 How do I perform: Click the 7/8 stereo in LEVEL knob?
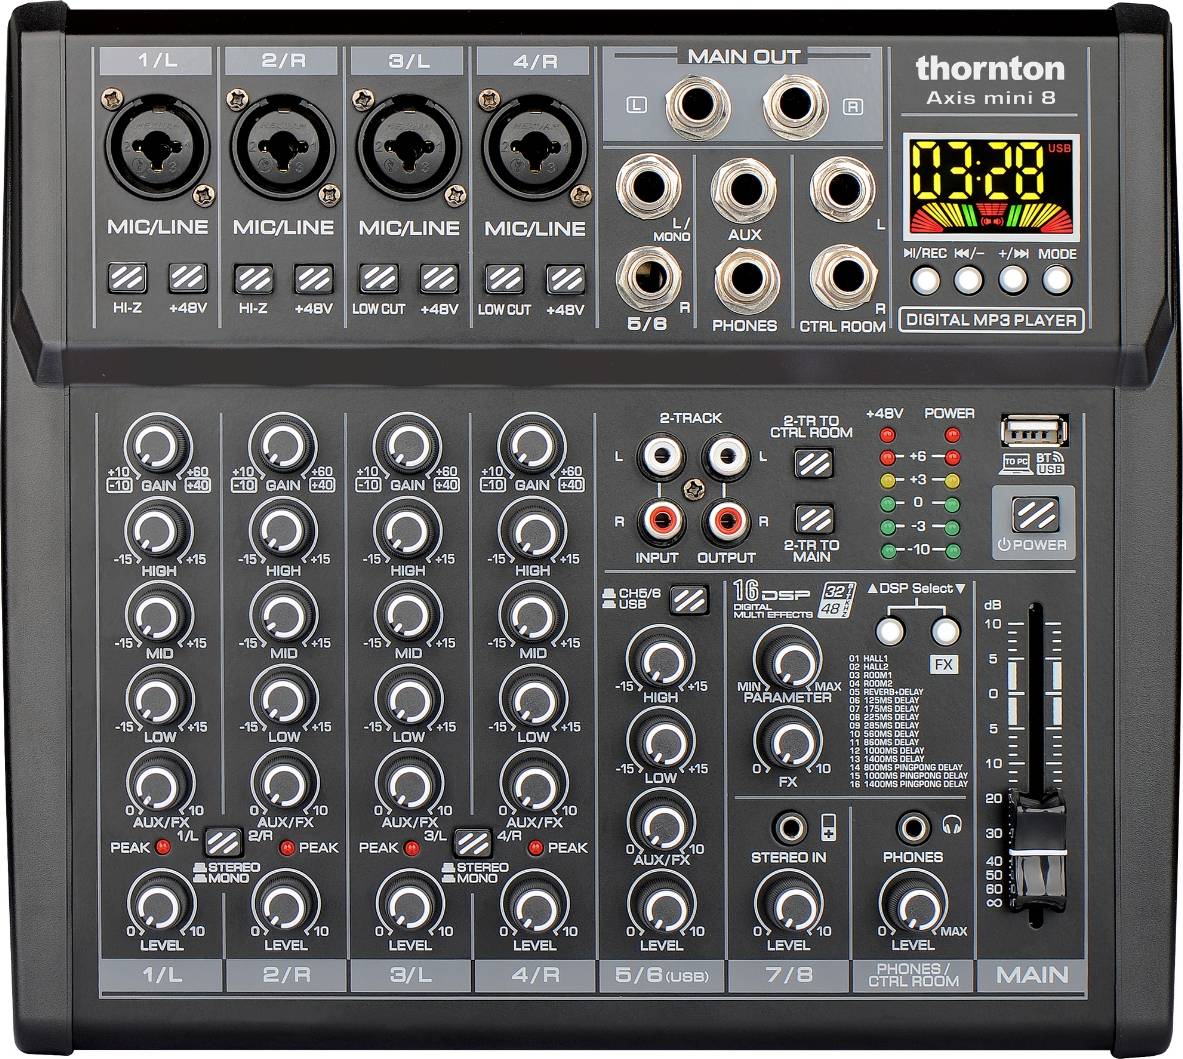click(x=789, y=904)
